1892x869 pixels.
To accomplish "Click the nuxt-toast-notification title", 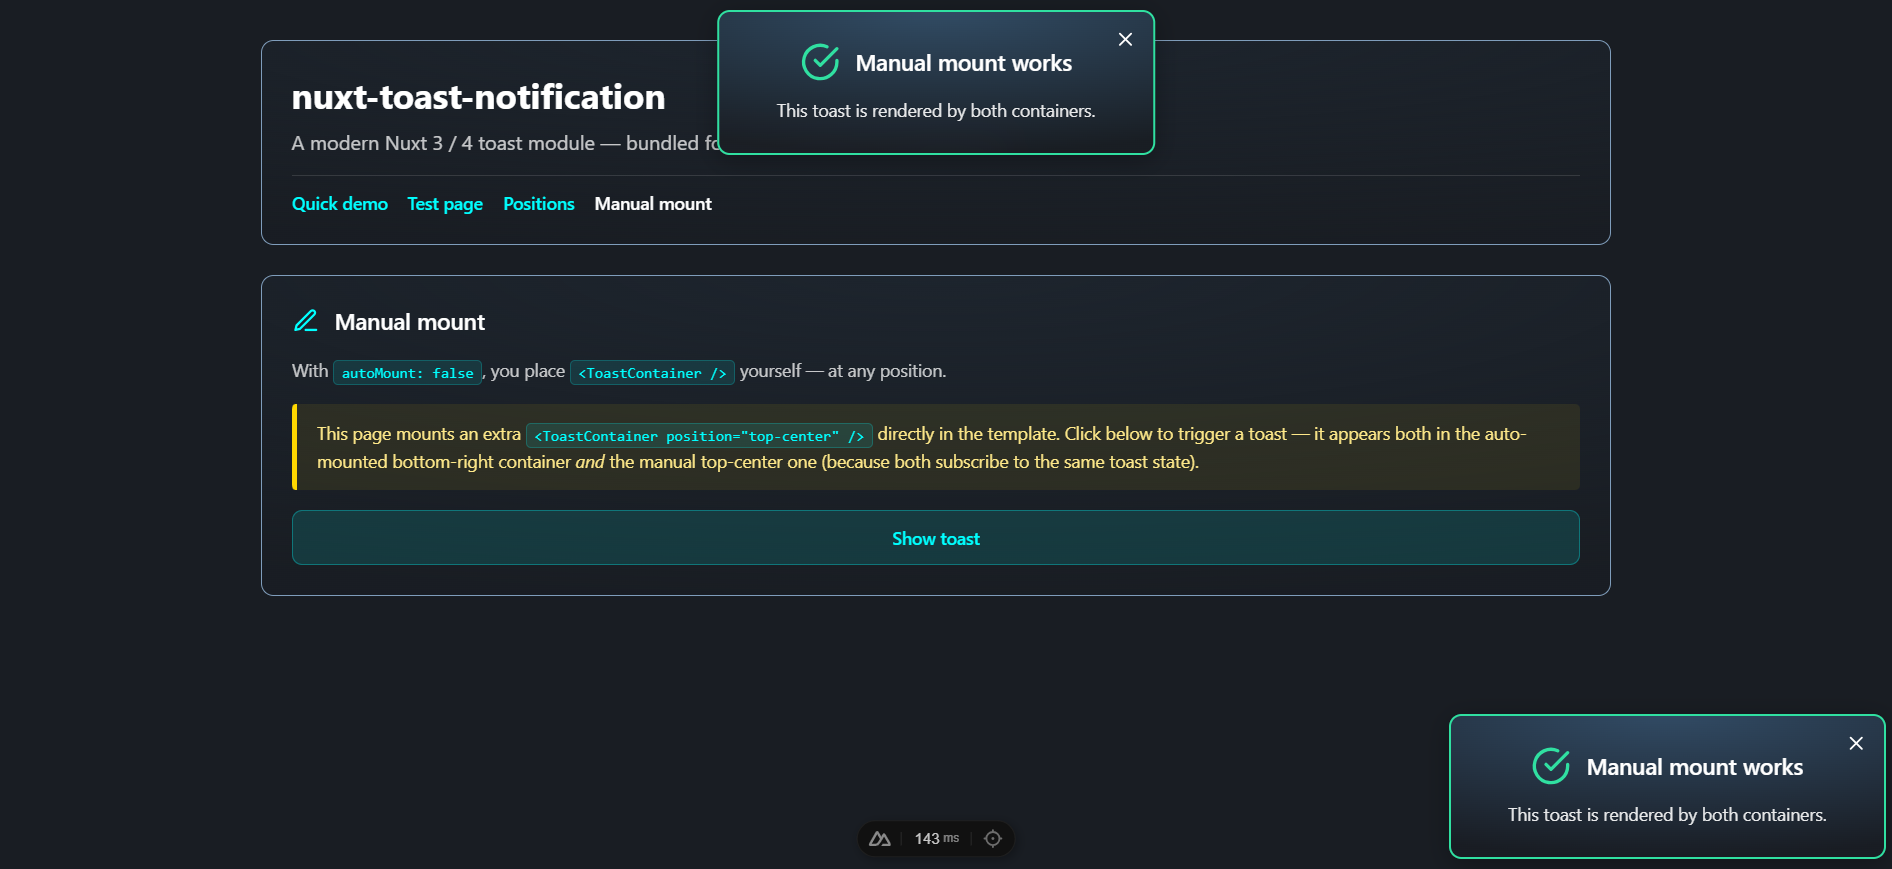I will [479, 97].
